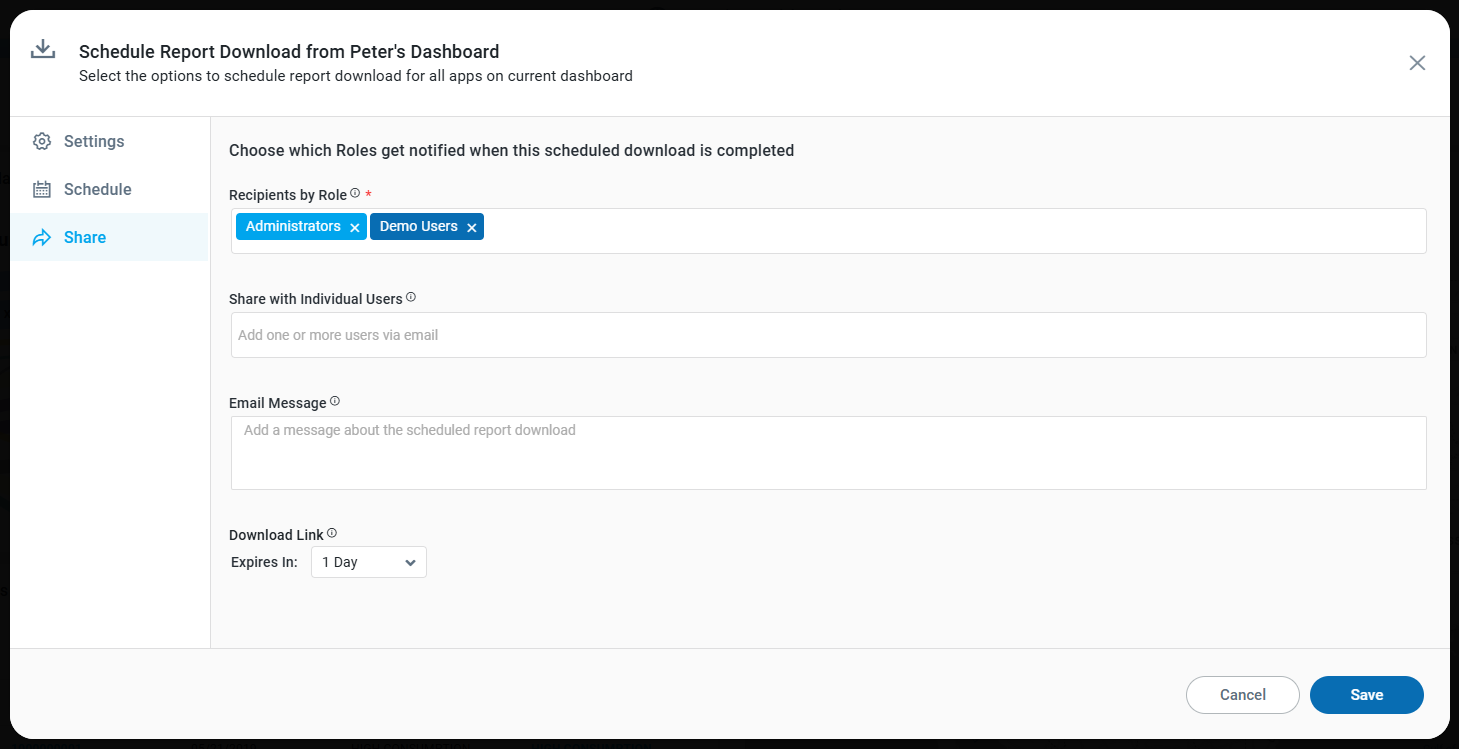
Task: Remove the Demo Users role tag
Action: [472, 228]
